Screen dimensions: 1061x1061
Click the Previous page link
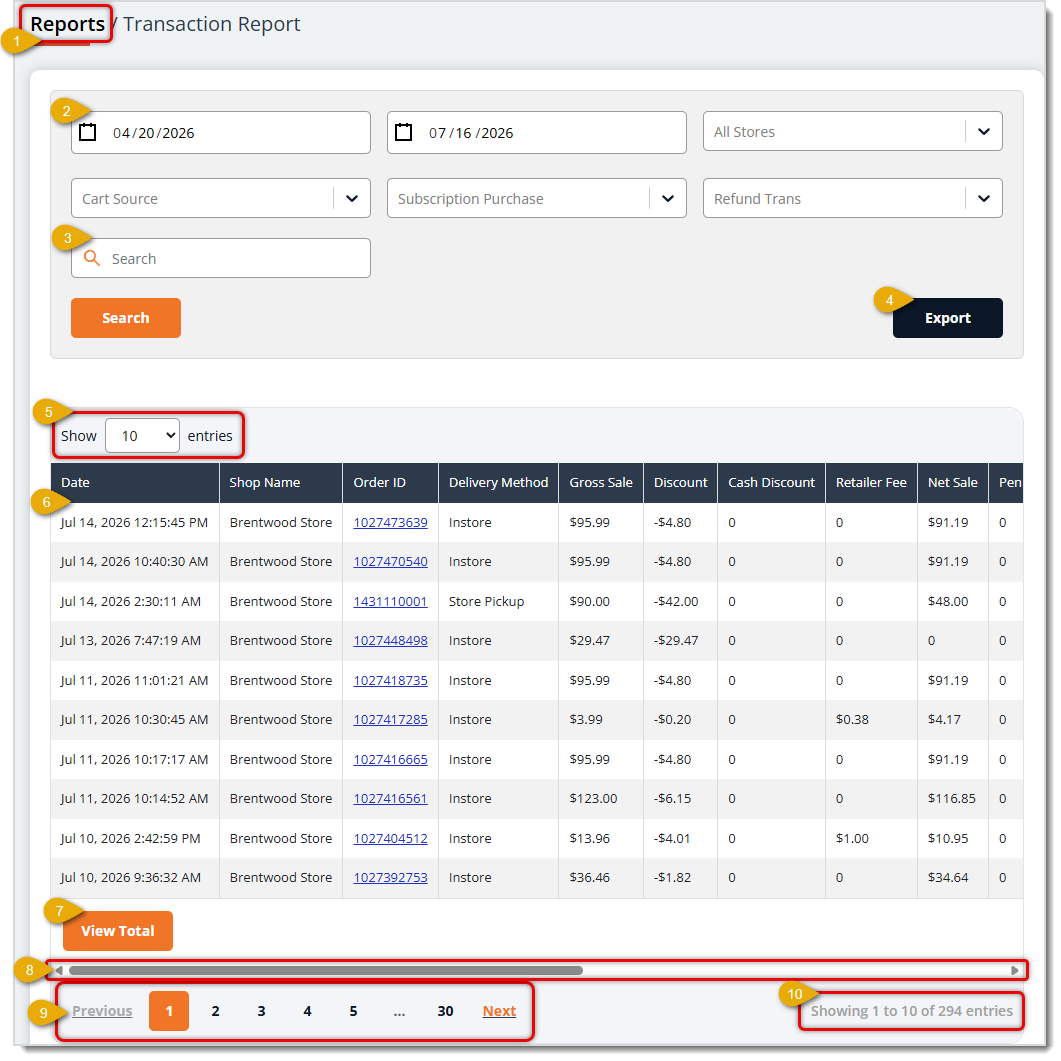[102, 1011]
